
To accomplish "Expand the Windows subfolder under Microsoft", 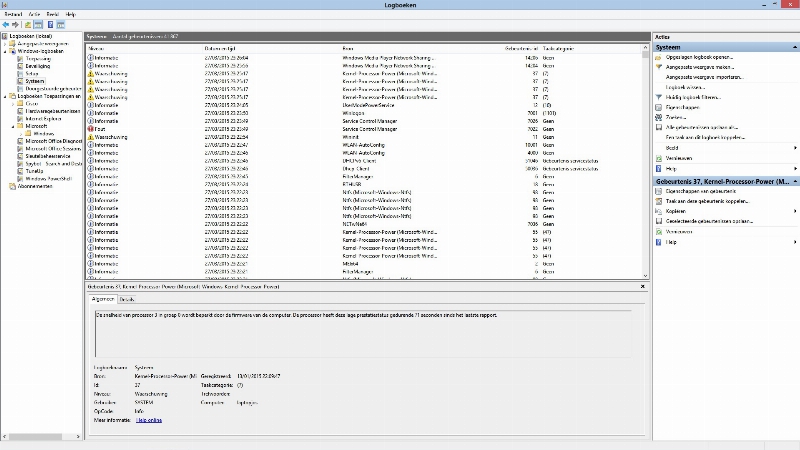I will (21, 134).
